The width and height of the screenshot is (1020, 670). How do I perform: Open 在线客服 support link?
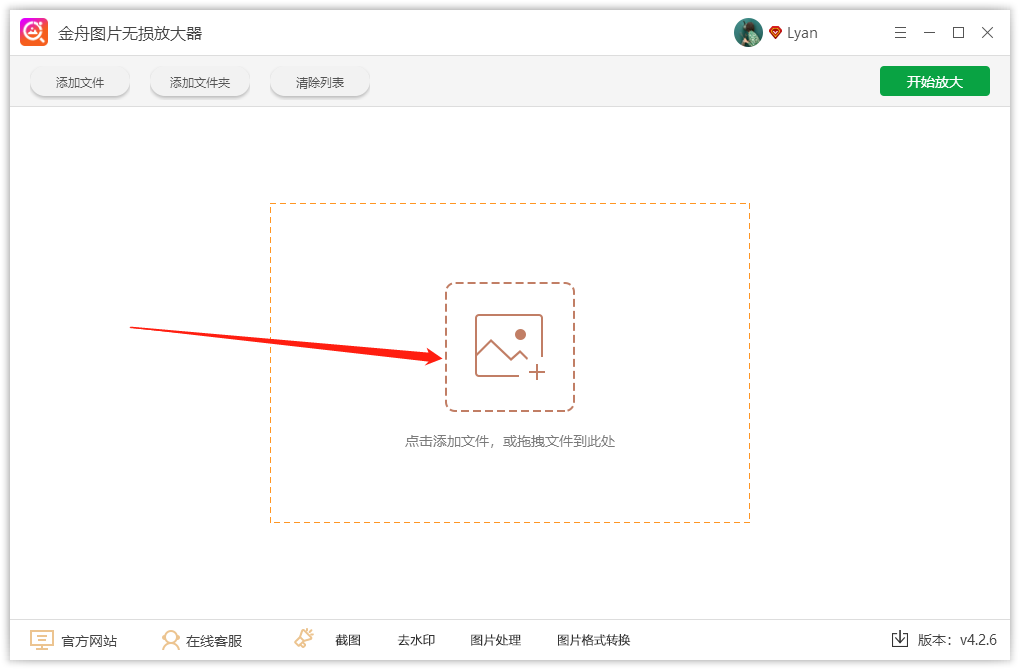pyautogui.click(x=214, y=641)
